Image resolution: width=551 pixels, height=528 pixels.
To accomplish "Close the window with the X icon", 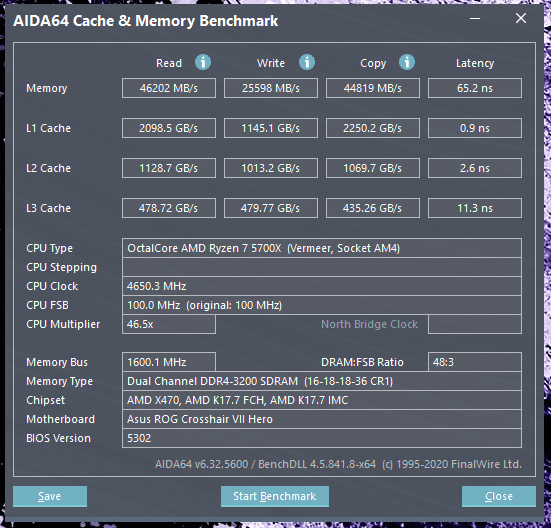I will click(x=521, y=18).
